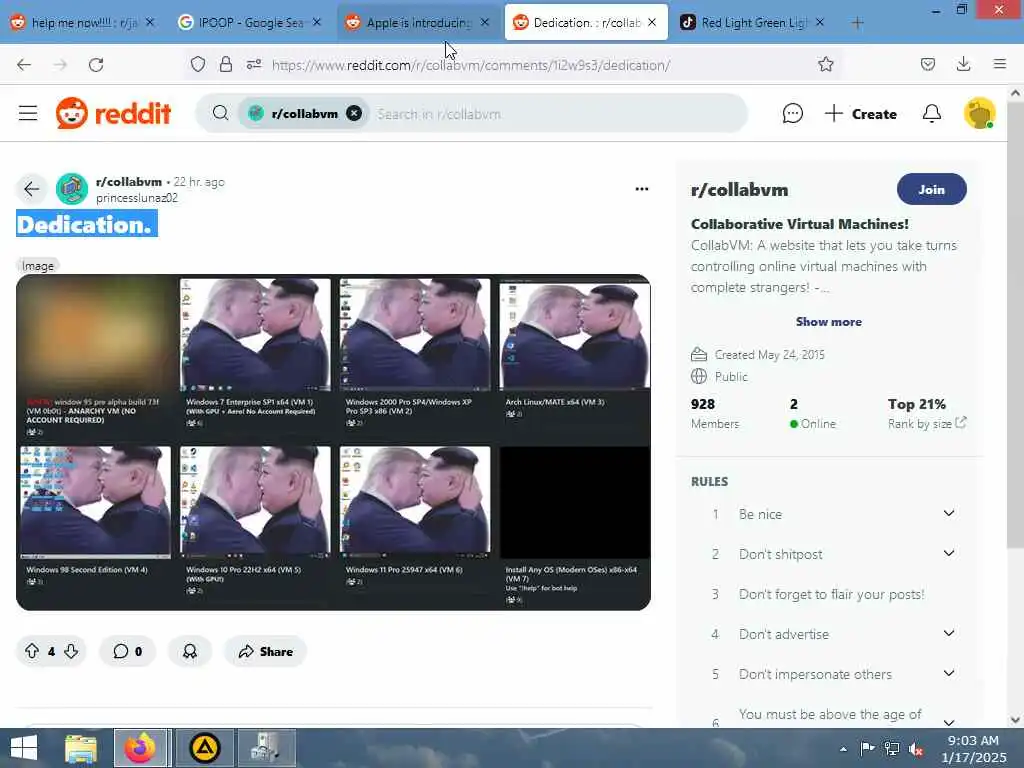Open File Explorer from the taskbar
This screenshot has height=768, width=1024.
tap(81, 748)
